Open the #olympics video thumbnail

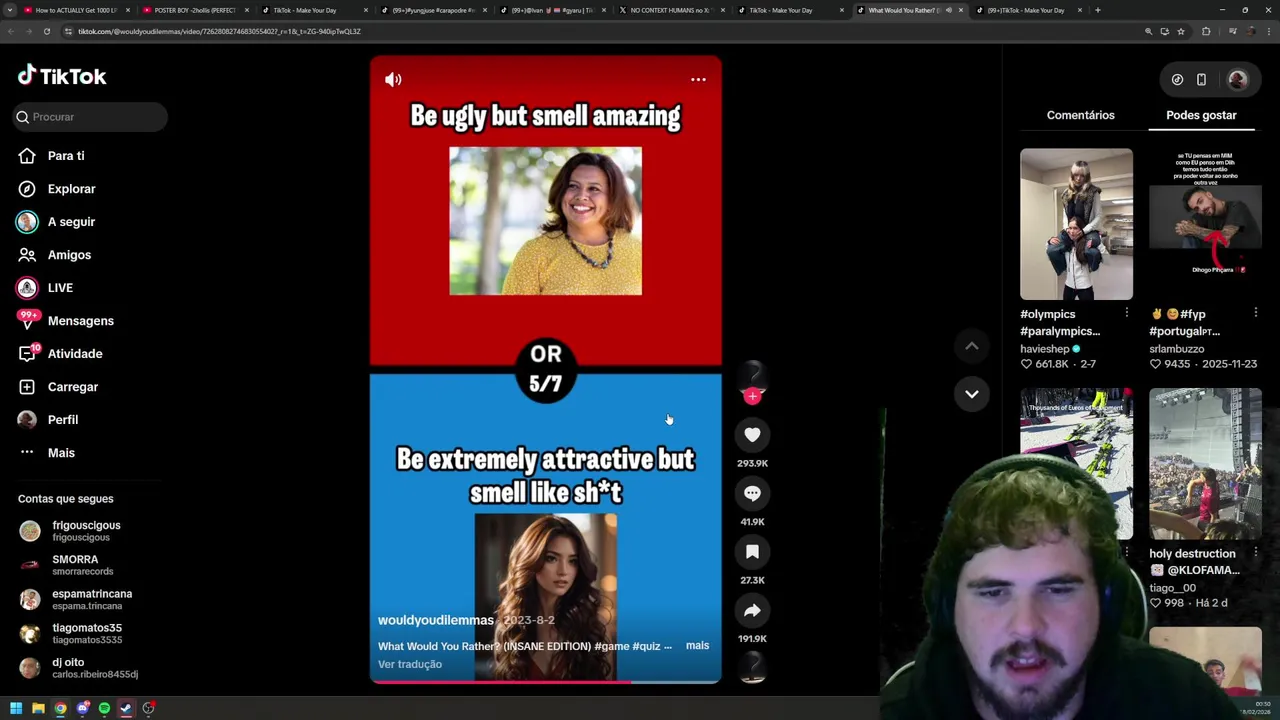pos(1076,224)
